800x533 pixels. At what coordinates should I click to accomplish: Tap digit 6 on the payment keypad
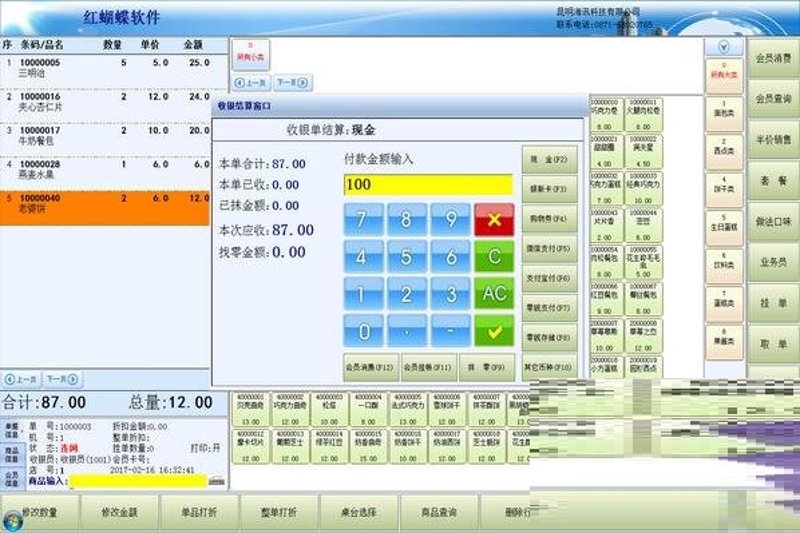[451, 257]
